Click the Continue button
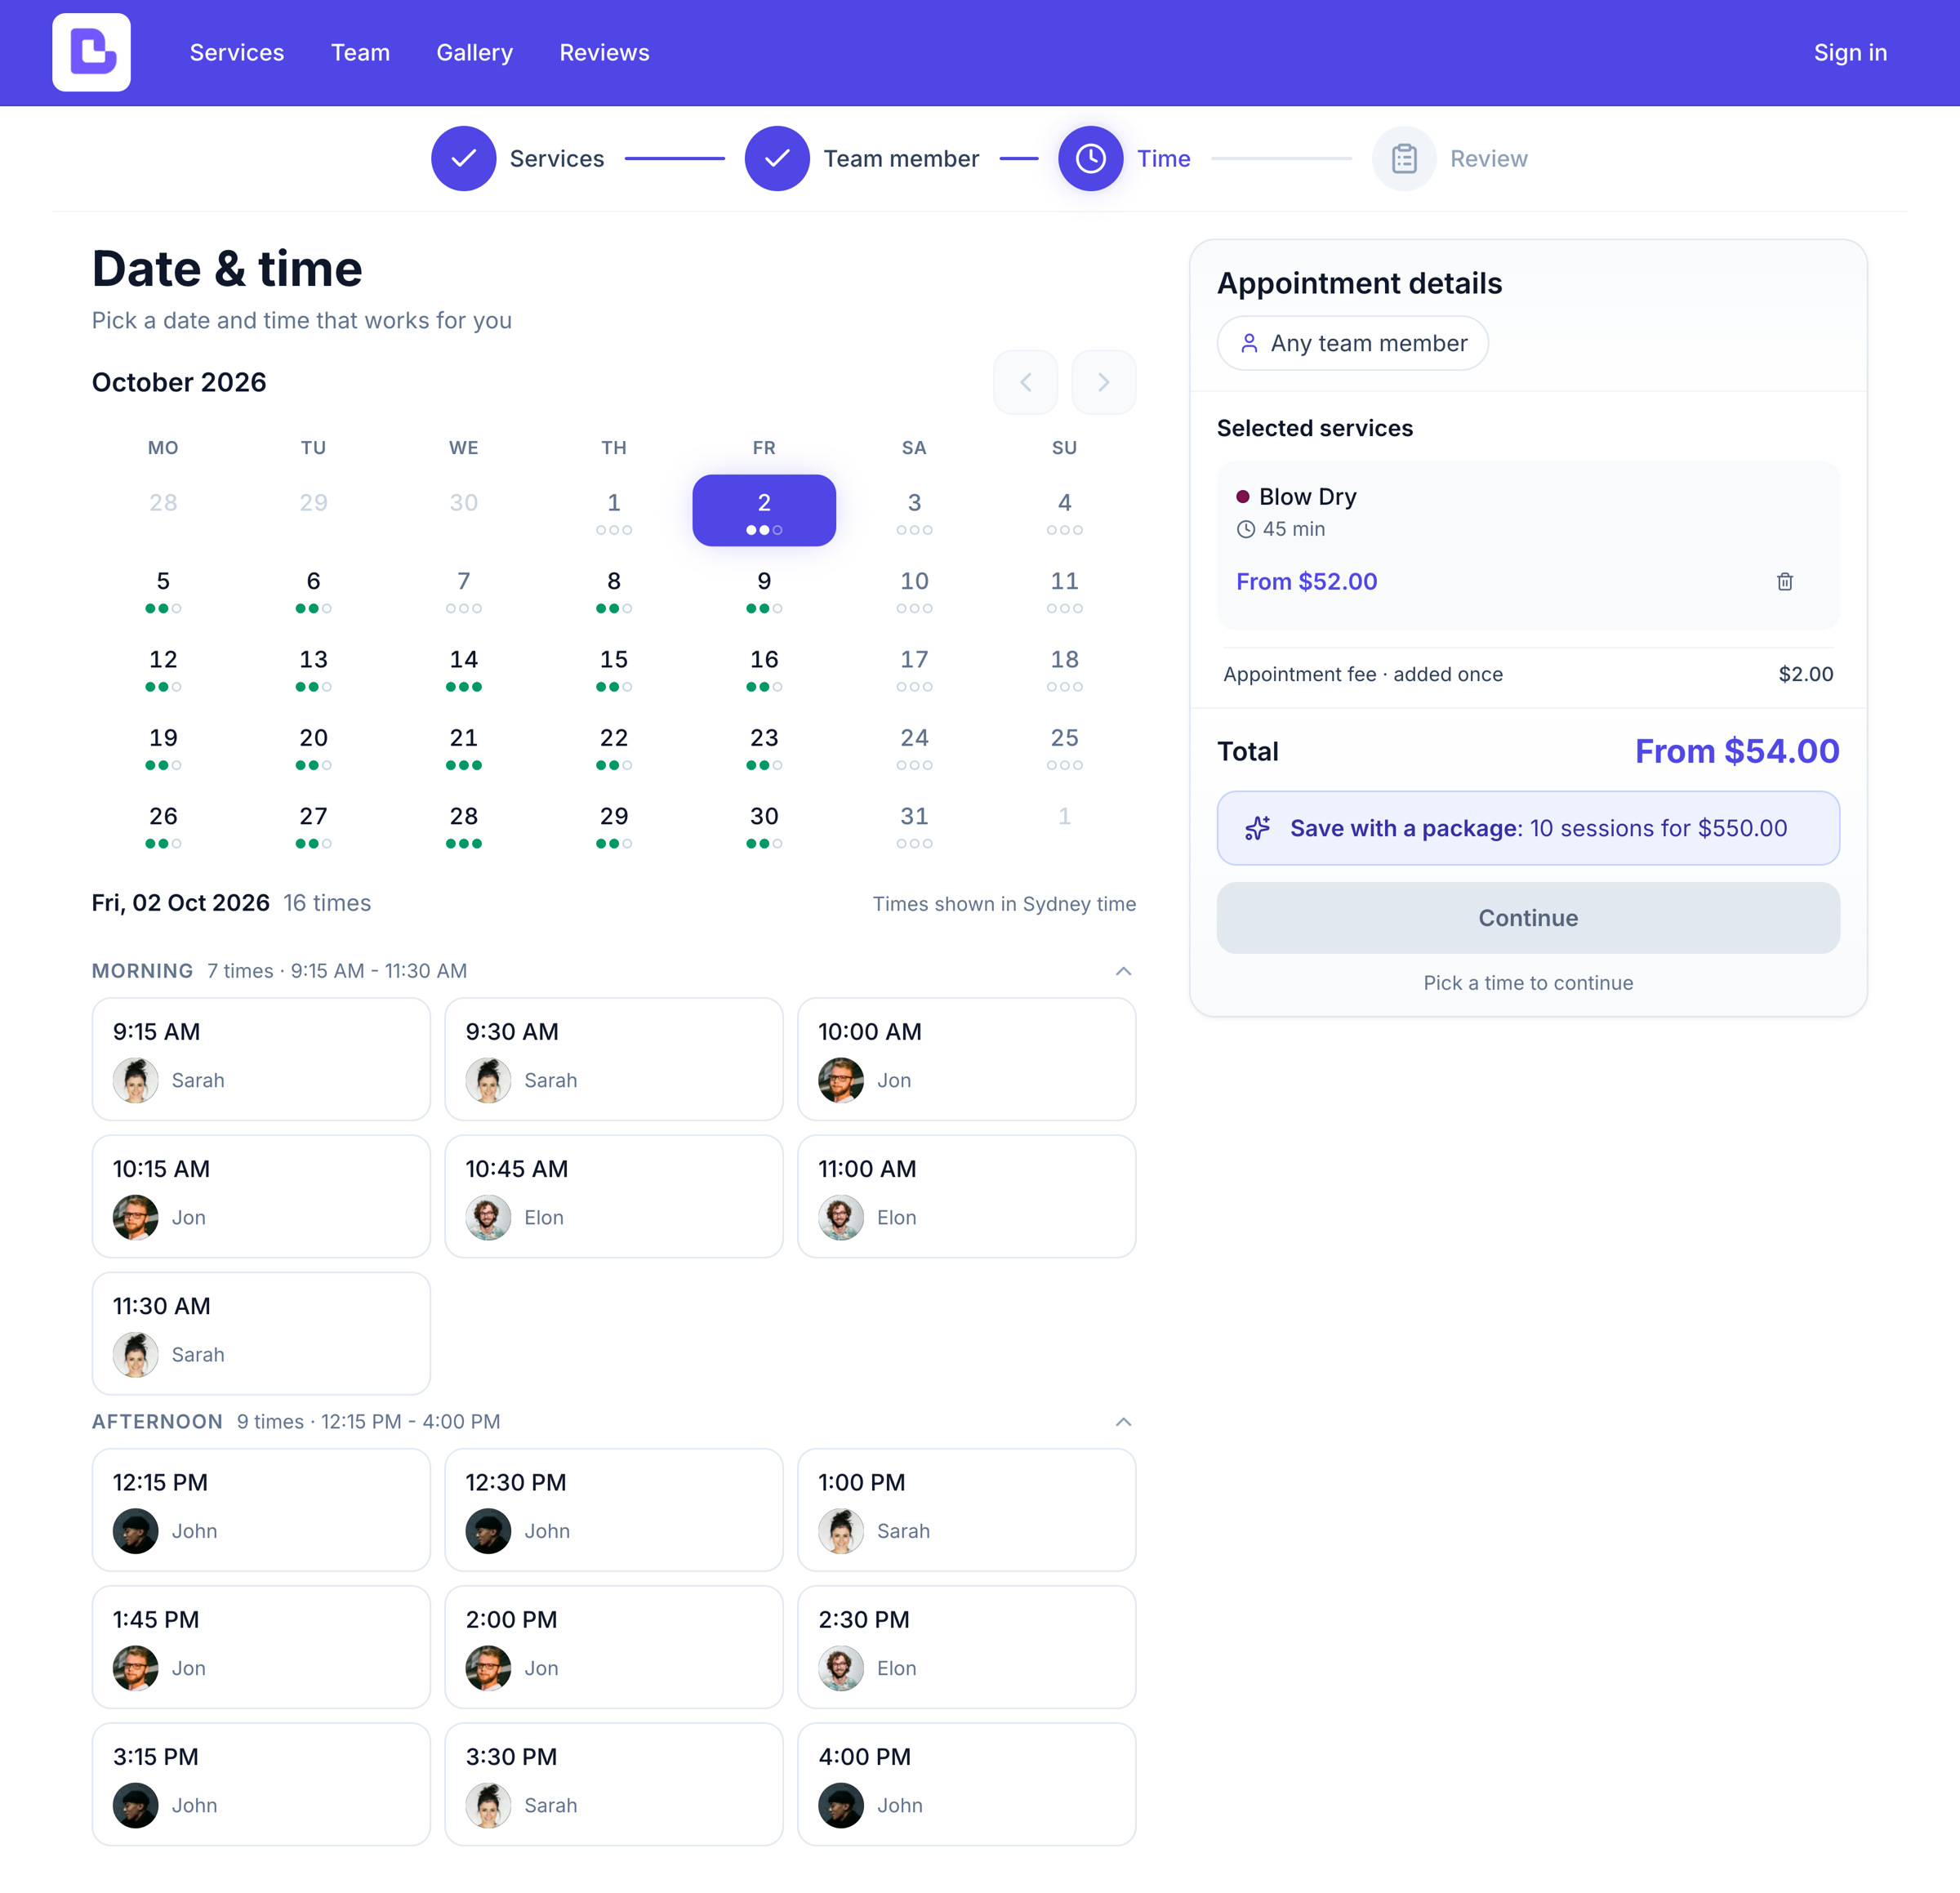Viewport: 1960px width, 1893px height. click(x=1528, y=918)
